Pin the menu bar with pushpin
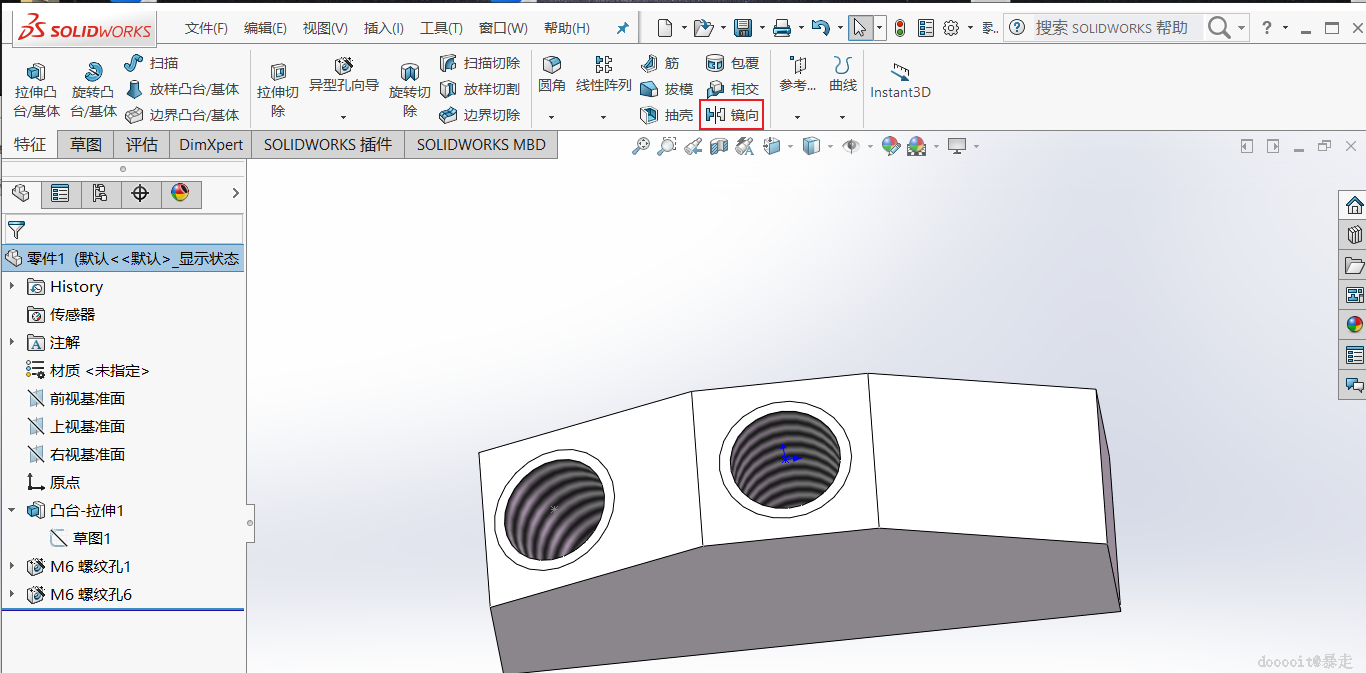Viewport: 1366px width, 673px height. [622, 28]
